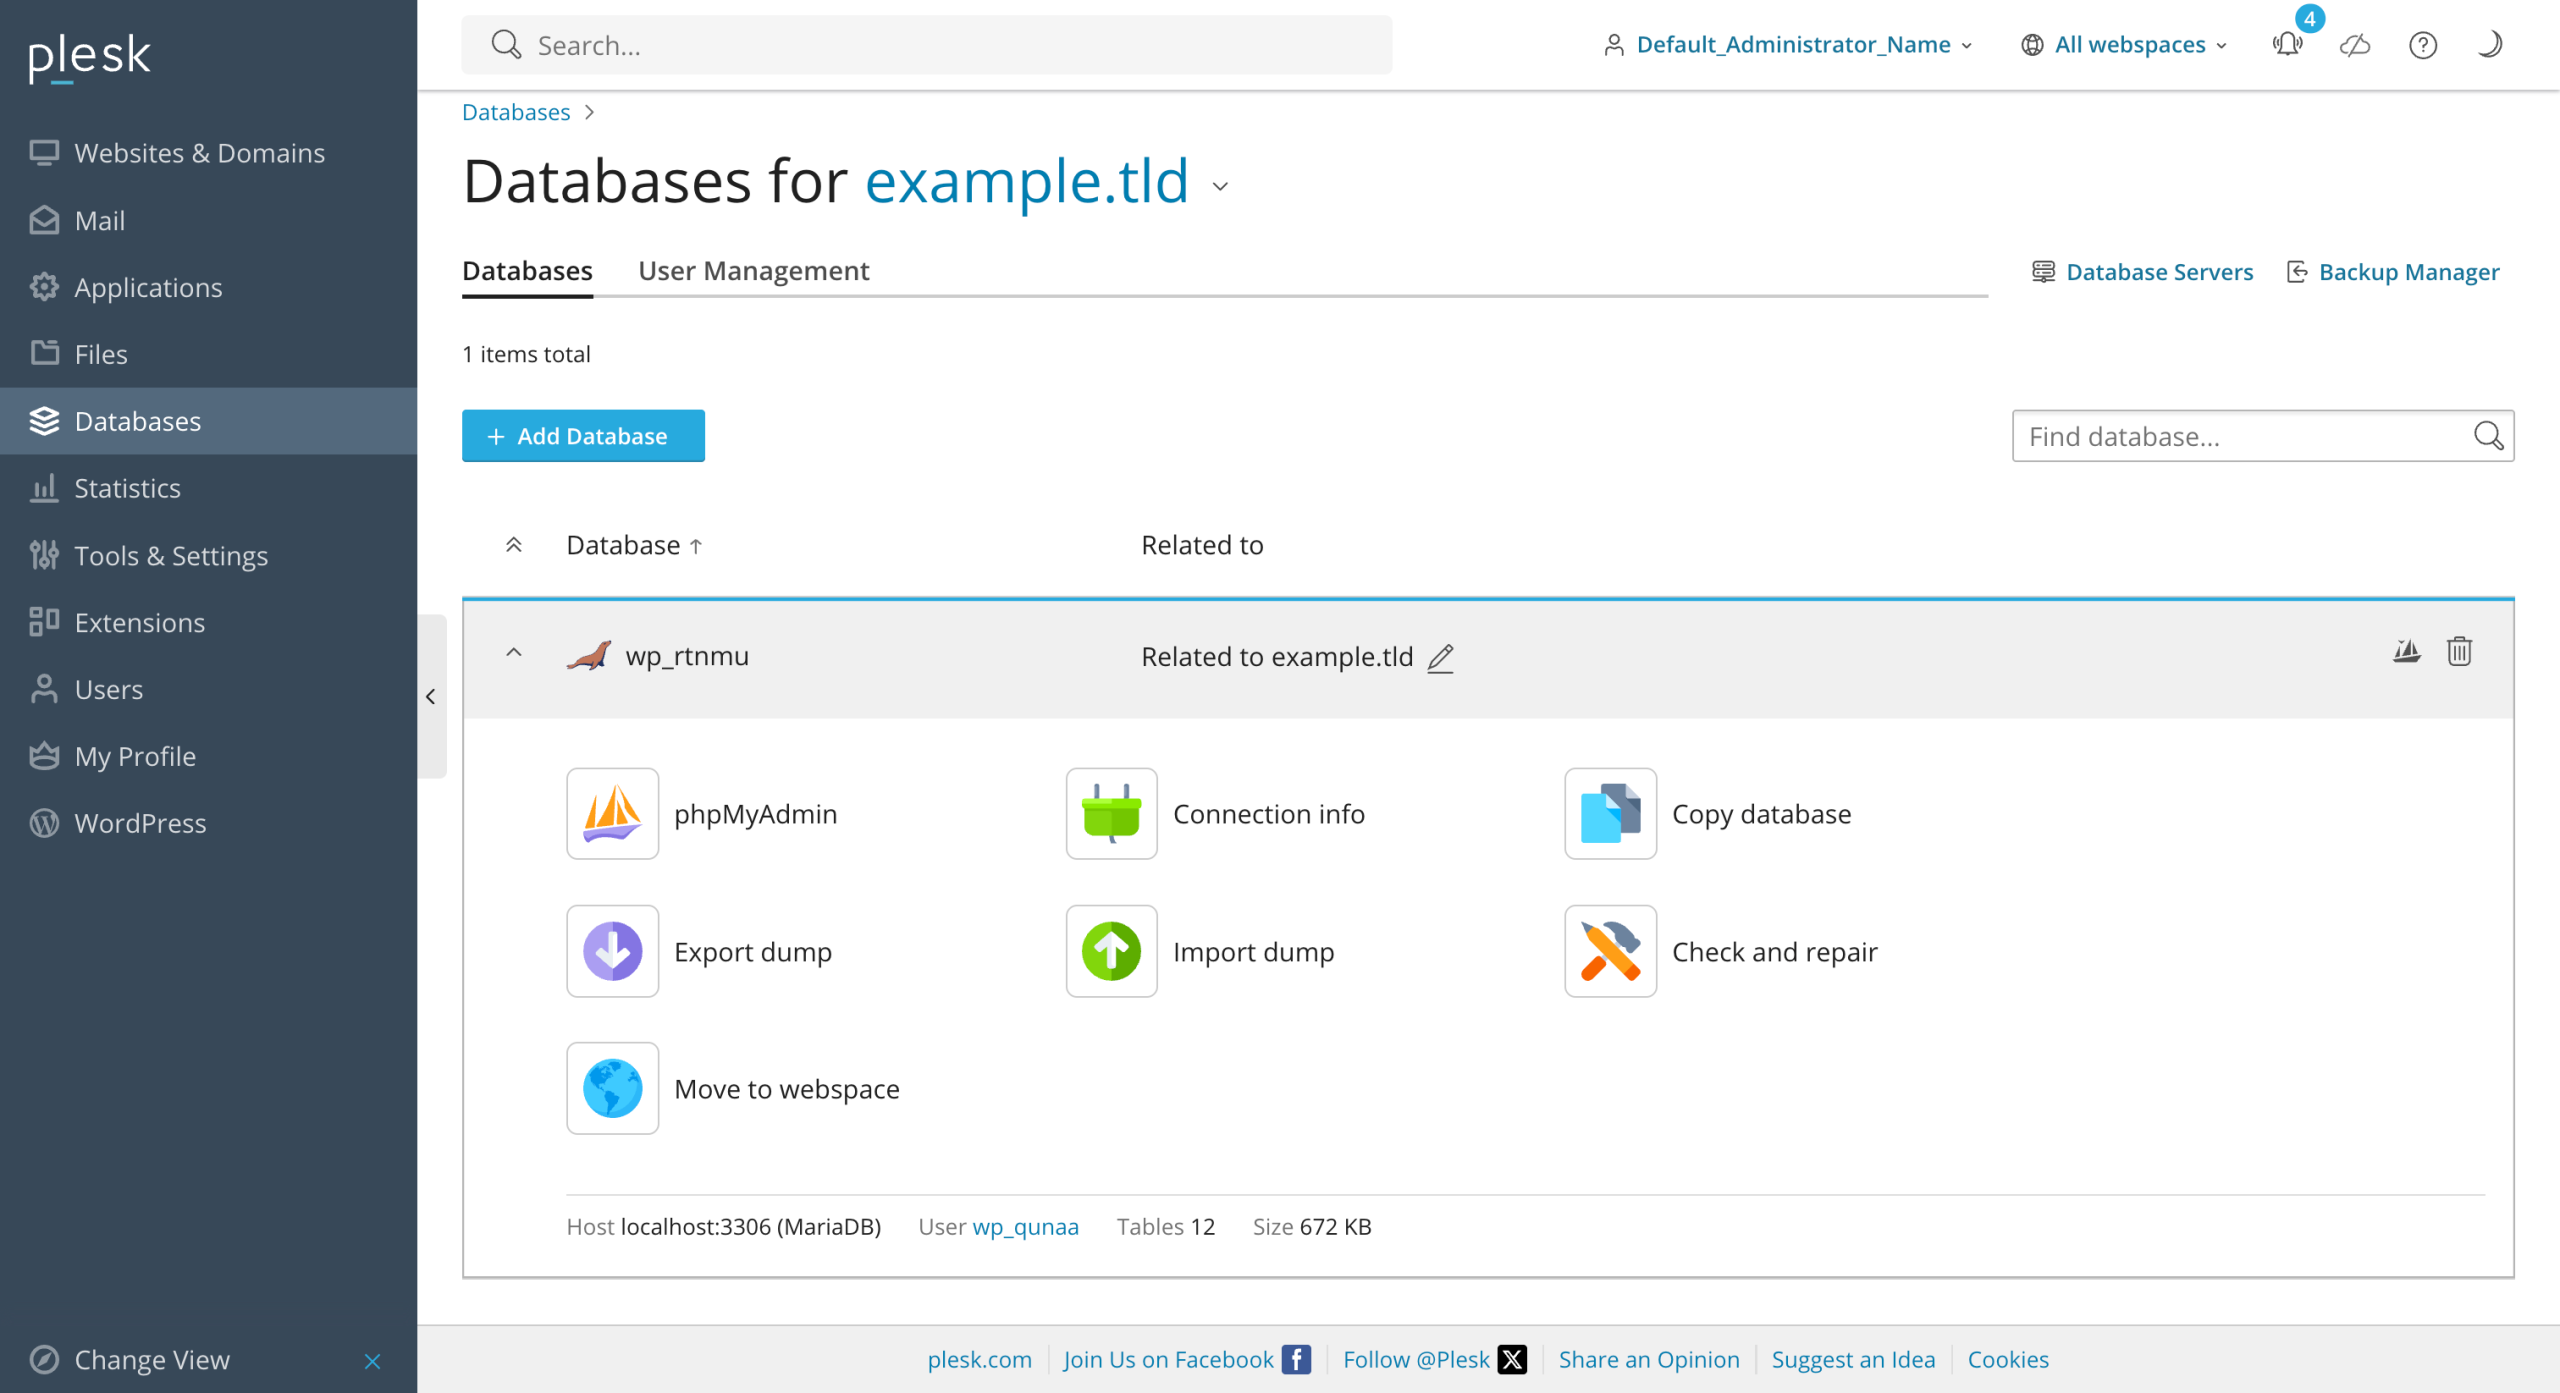Click the Export dump icon
Viewport: 2560px width, 1393px height.
[612, 951]
